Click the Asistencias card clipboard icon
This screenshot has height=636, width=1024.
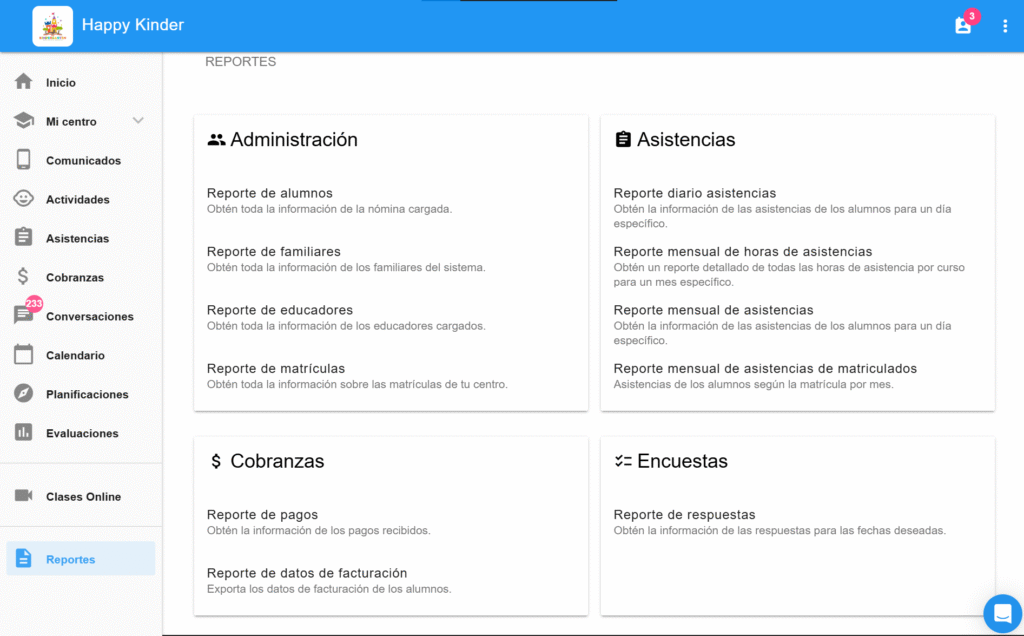pos(623,139)
